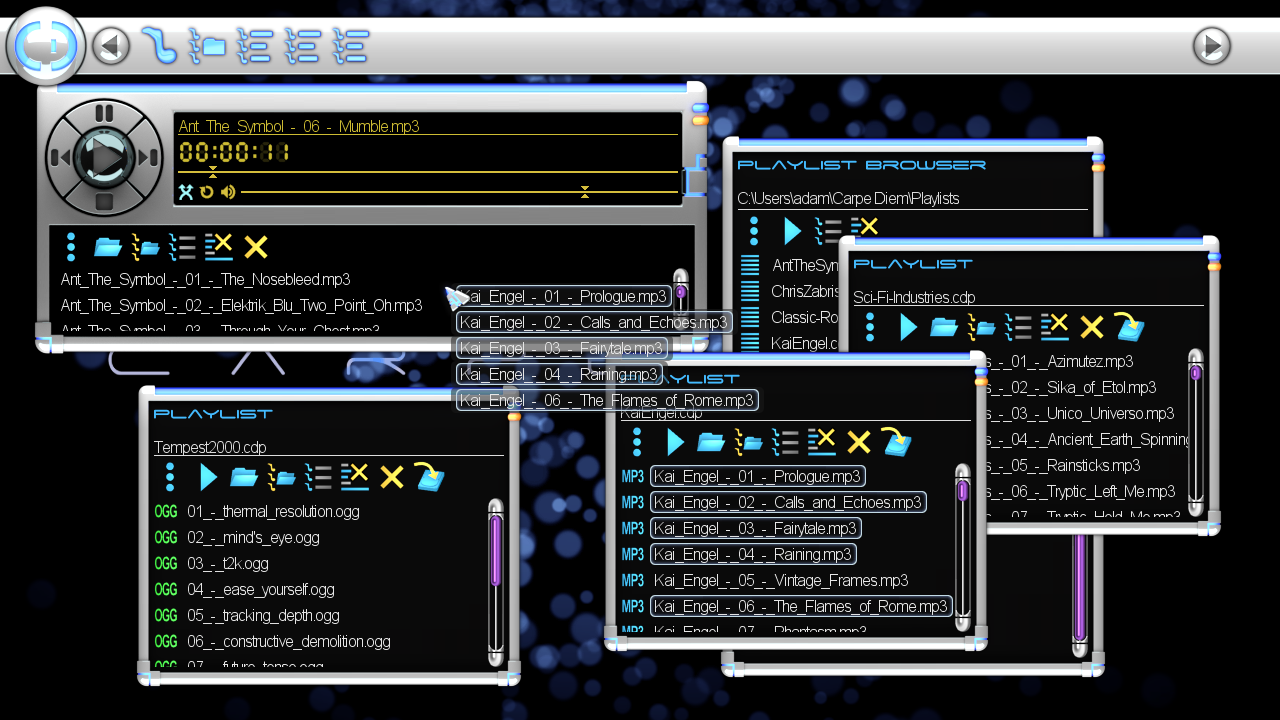This screenshot has width=1280, height=720.
Task: Start playback with the center play button
Action: [104, 157]
